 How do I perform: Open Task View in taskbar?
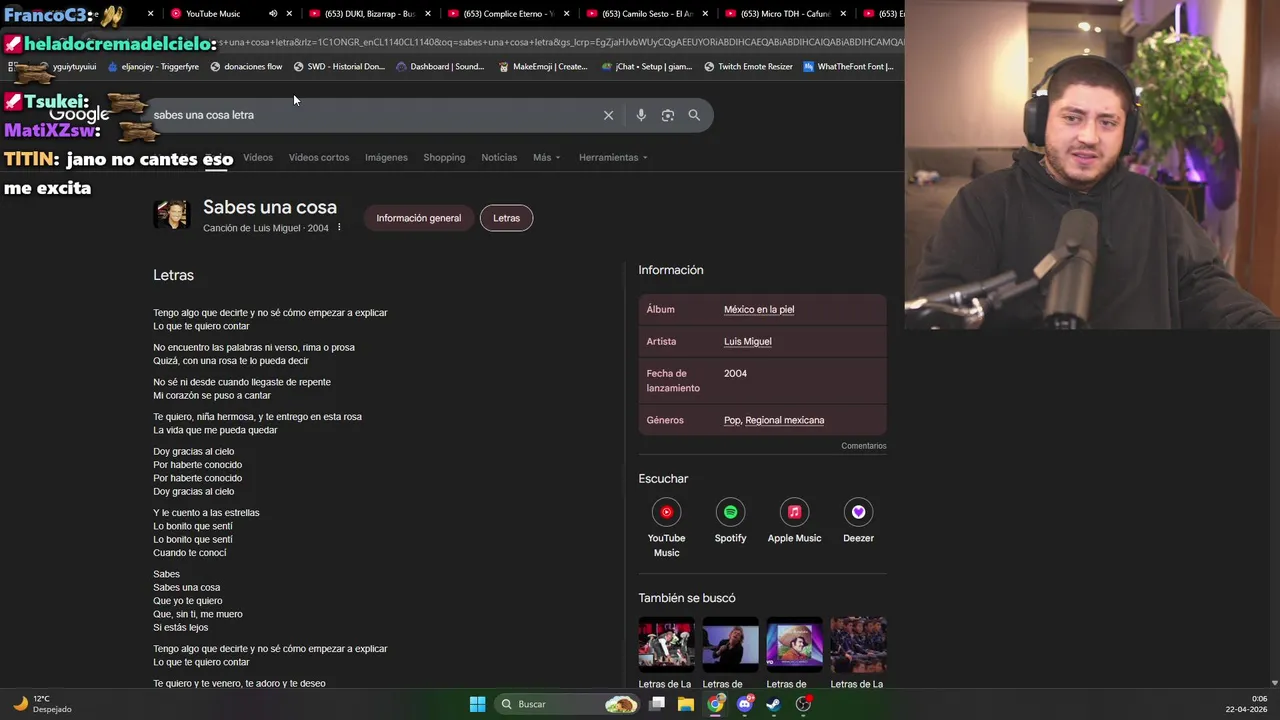pos(657,704)
